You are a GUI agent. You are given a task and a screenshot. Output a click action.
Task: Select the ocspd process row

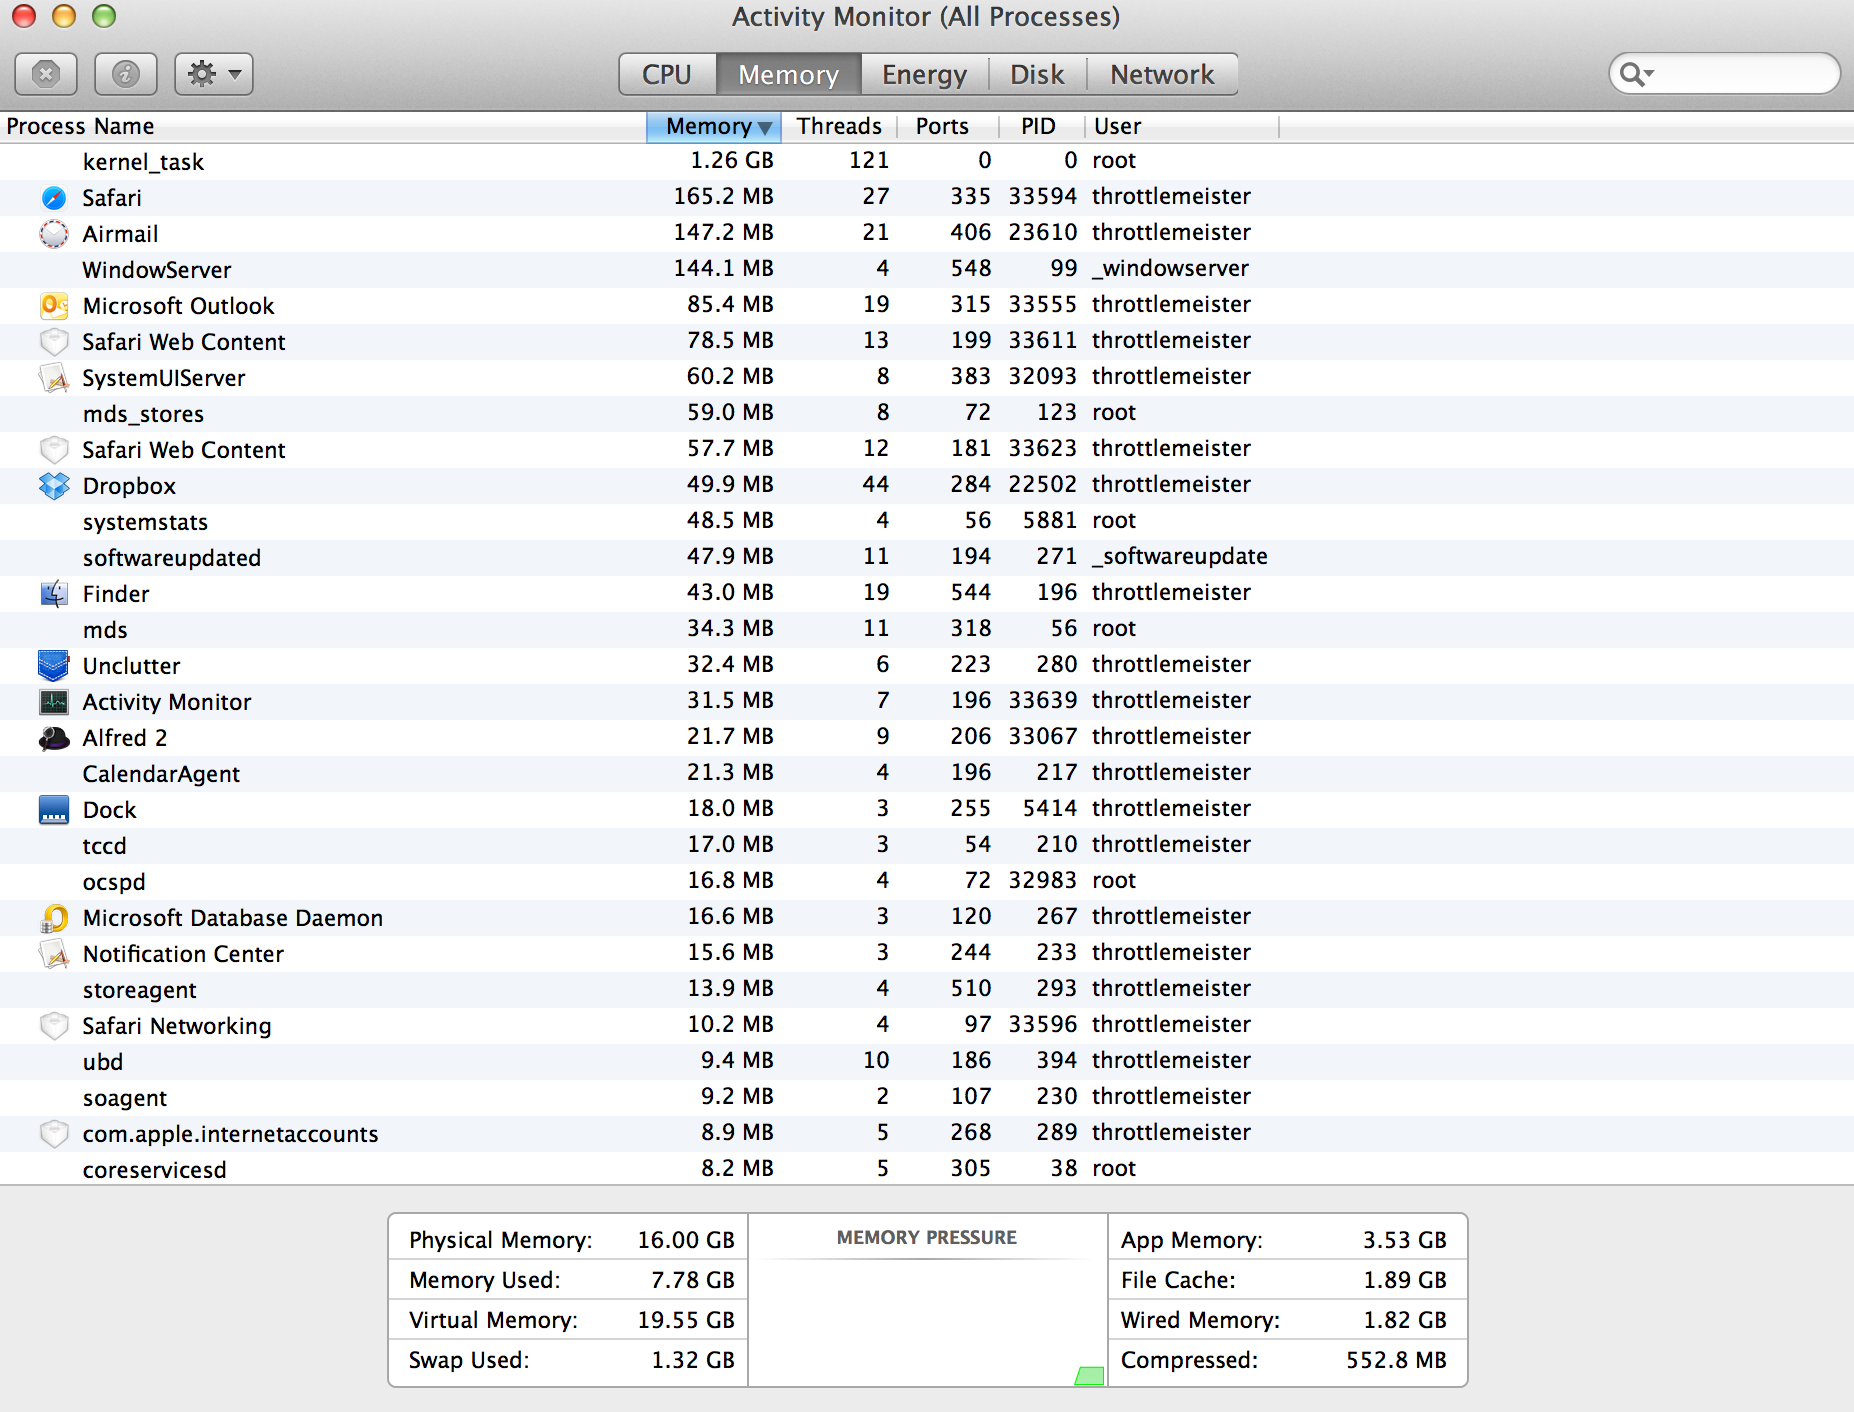coord(927,882)
